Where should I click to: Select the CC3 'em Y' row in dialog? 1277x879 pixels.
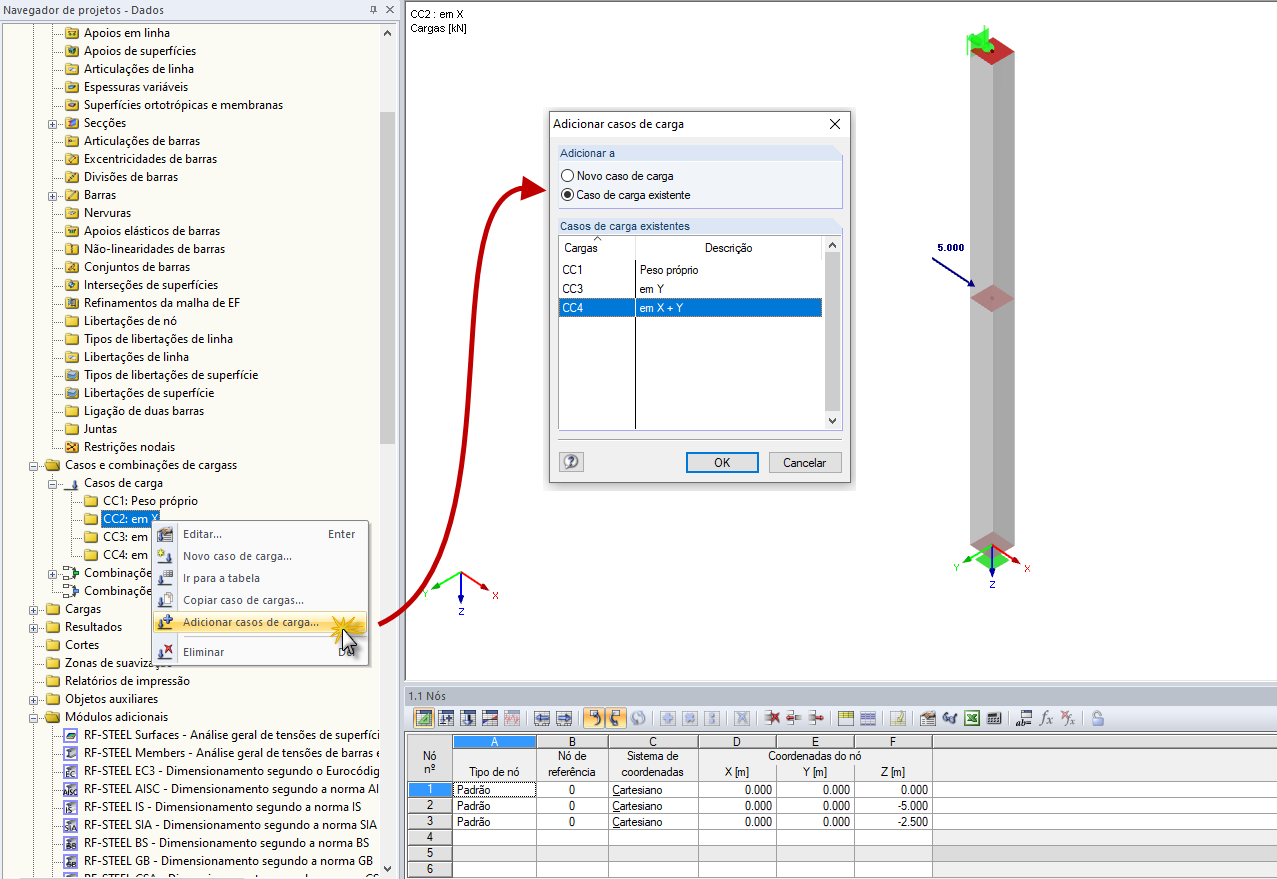tap(690, 289)
